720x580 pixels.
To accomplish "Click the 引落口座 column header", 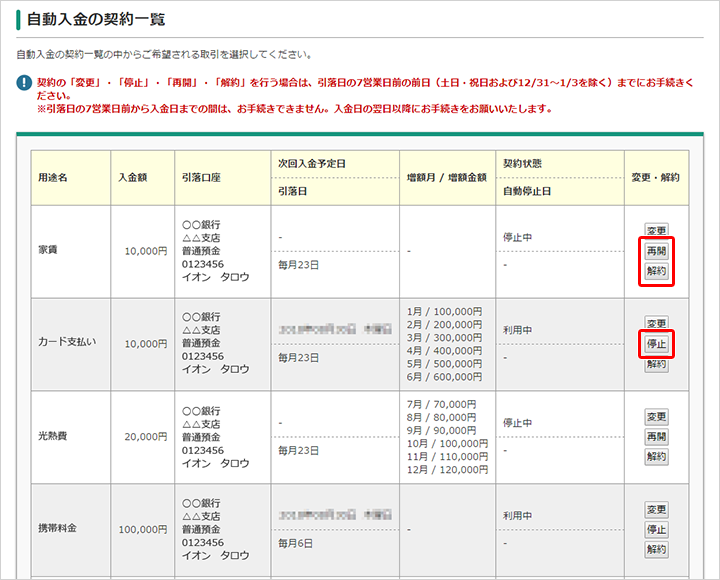I will (201, 177).
